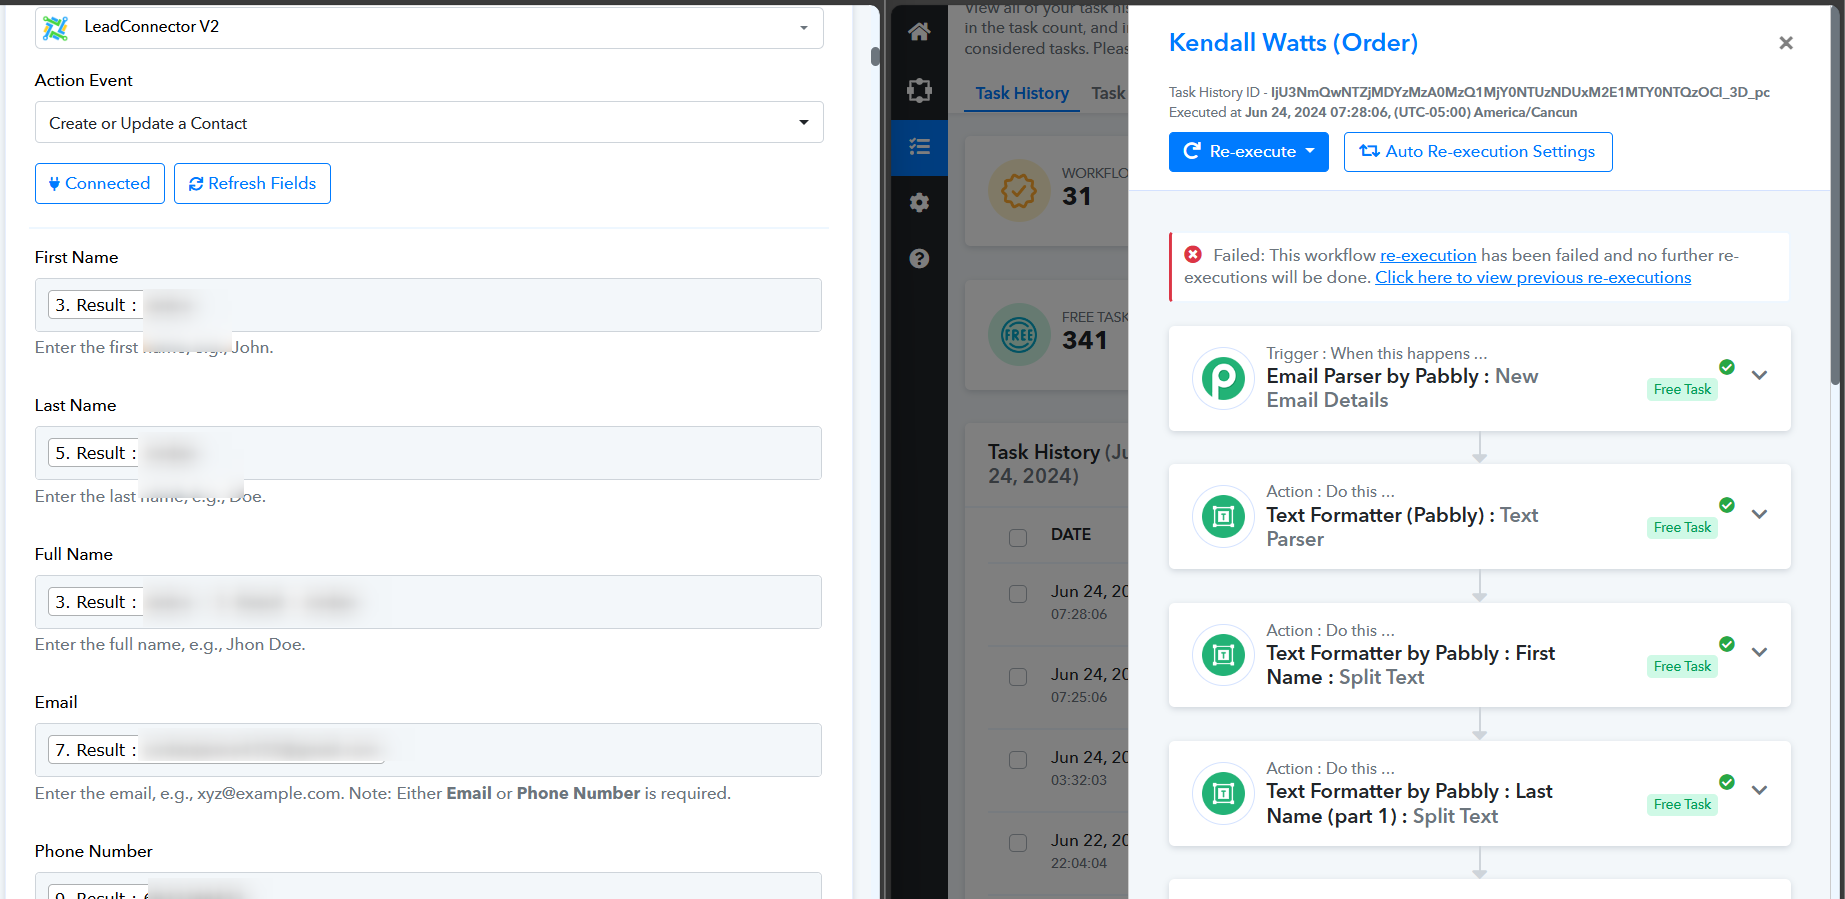
Task: Click the Action Event label
Action: pos(84,81)
